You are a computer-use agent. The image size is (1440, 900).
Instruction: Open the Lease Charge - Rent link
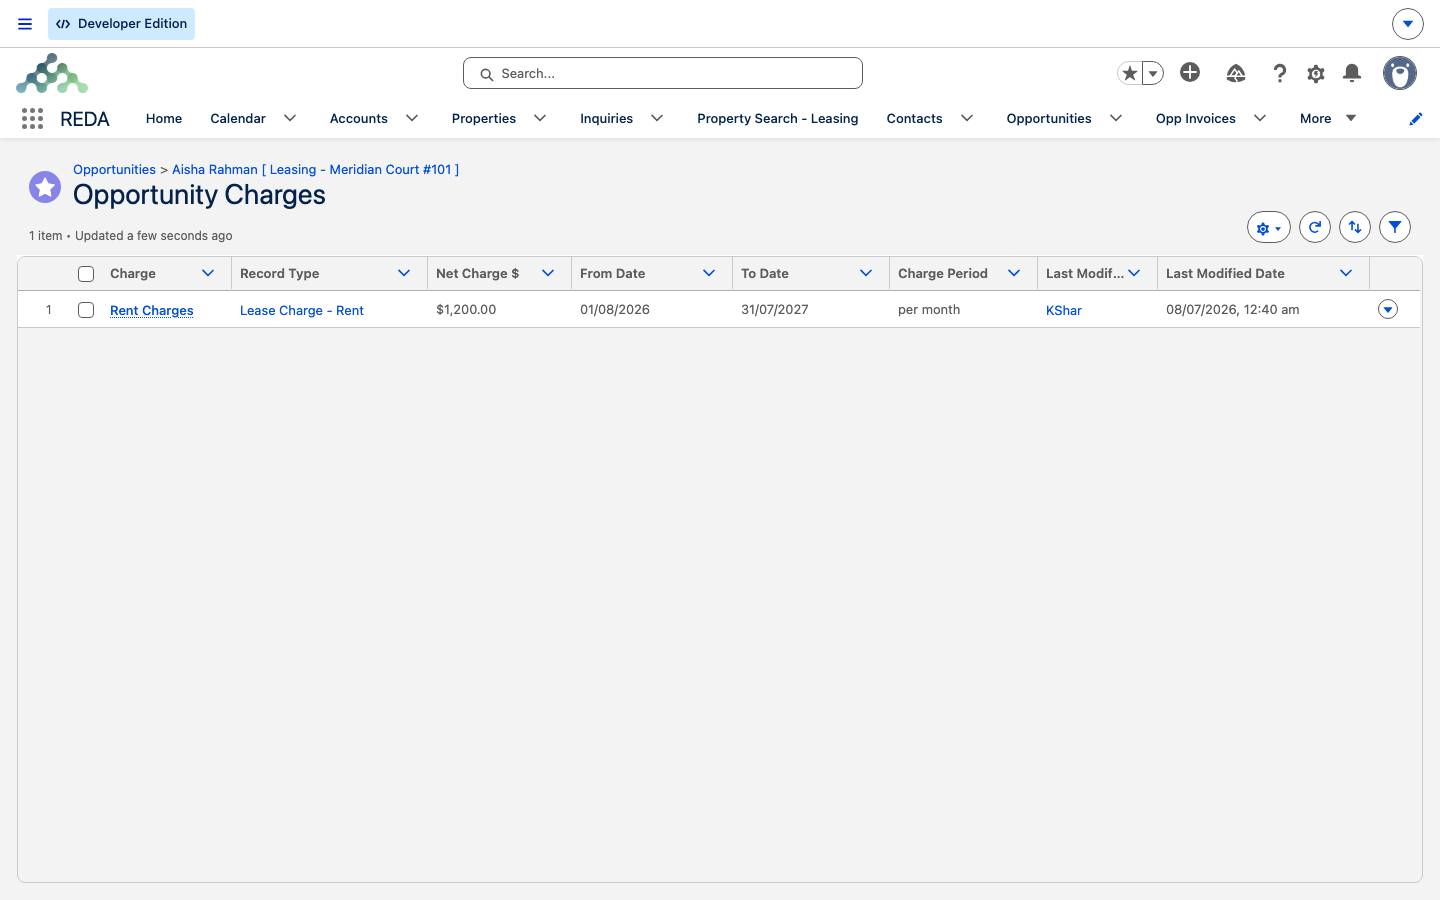pyautogui.click(x=302, y=310)
